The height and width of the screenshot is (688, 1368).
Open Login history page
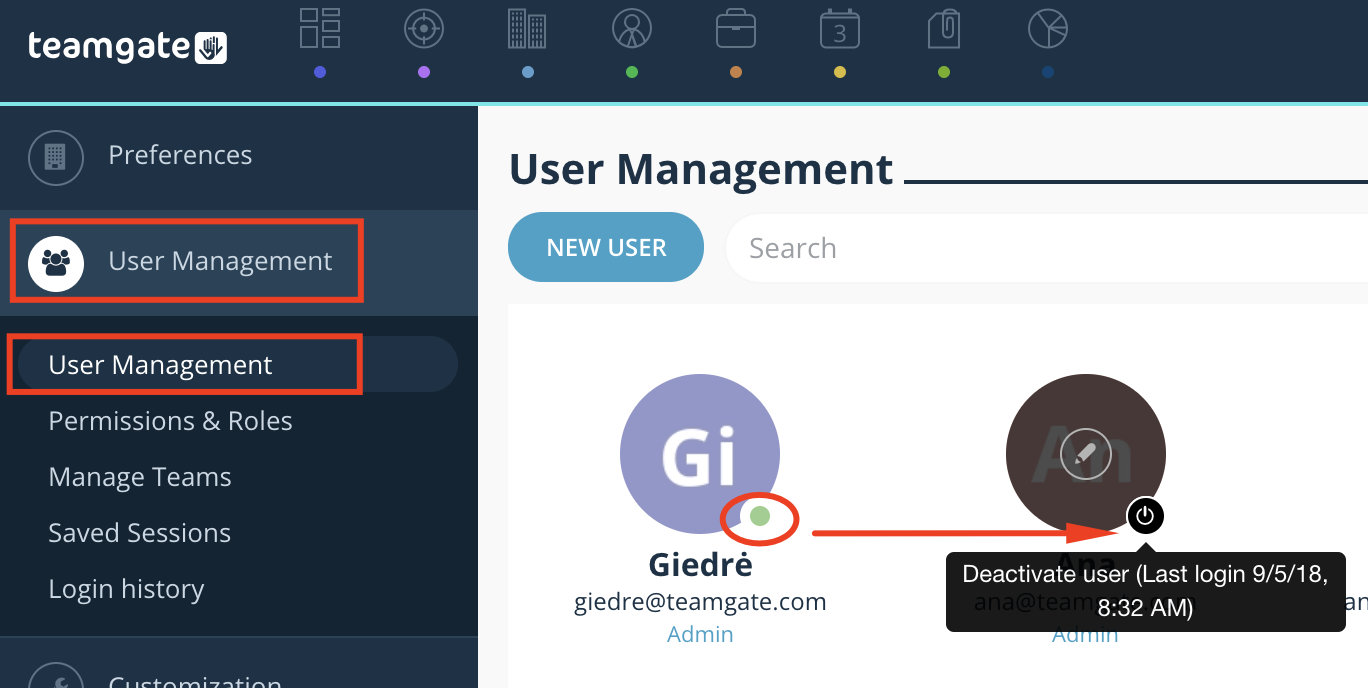pos(126,589)
